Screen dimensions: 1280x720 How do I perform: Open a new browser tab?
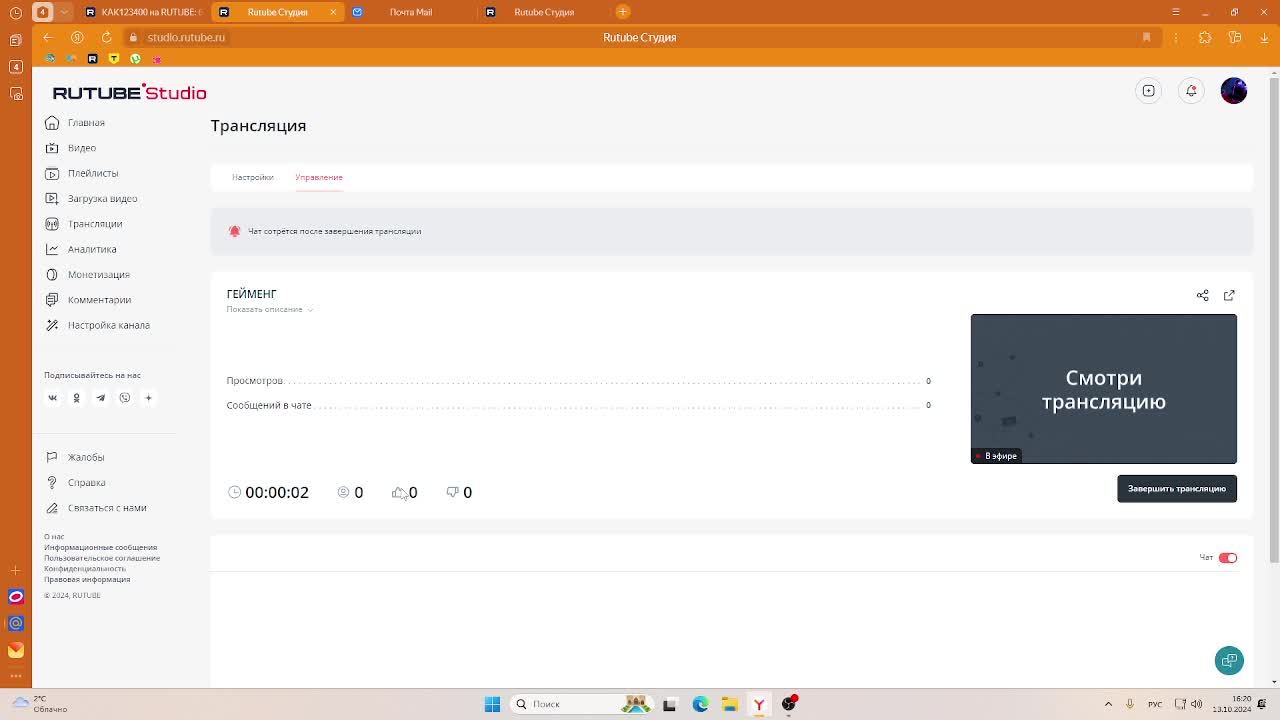click(622, 12)
